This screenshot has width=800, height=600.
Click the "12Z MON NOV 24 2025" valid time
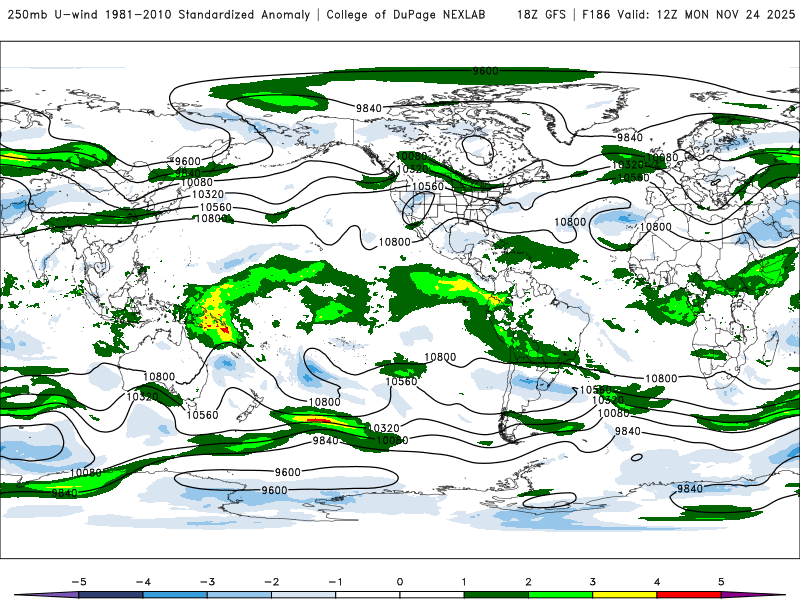tap(726, 15)
